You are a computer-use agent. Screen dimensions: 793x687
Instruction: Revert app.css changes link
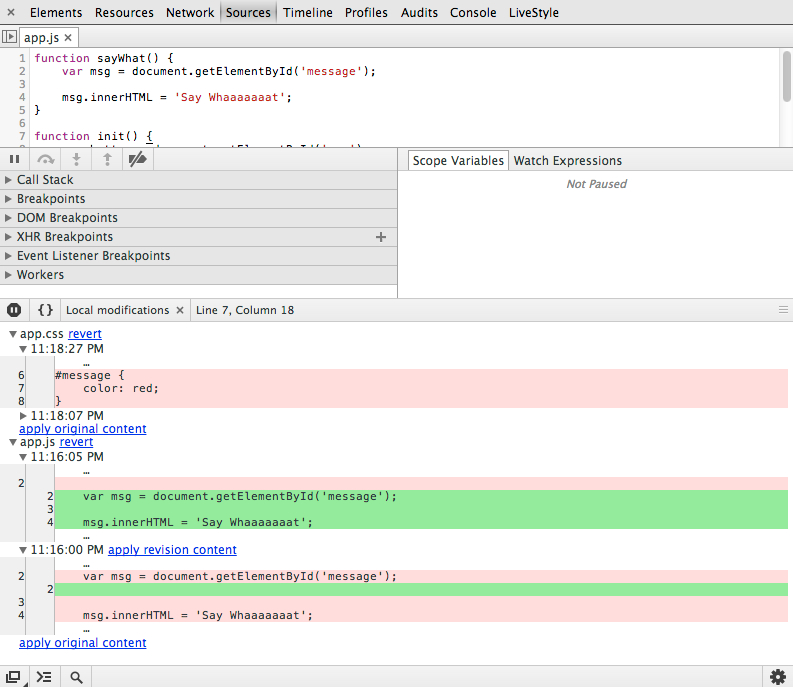pos(85,334)
